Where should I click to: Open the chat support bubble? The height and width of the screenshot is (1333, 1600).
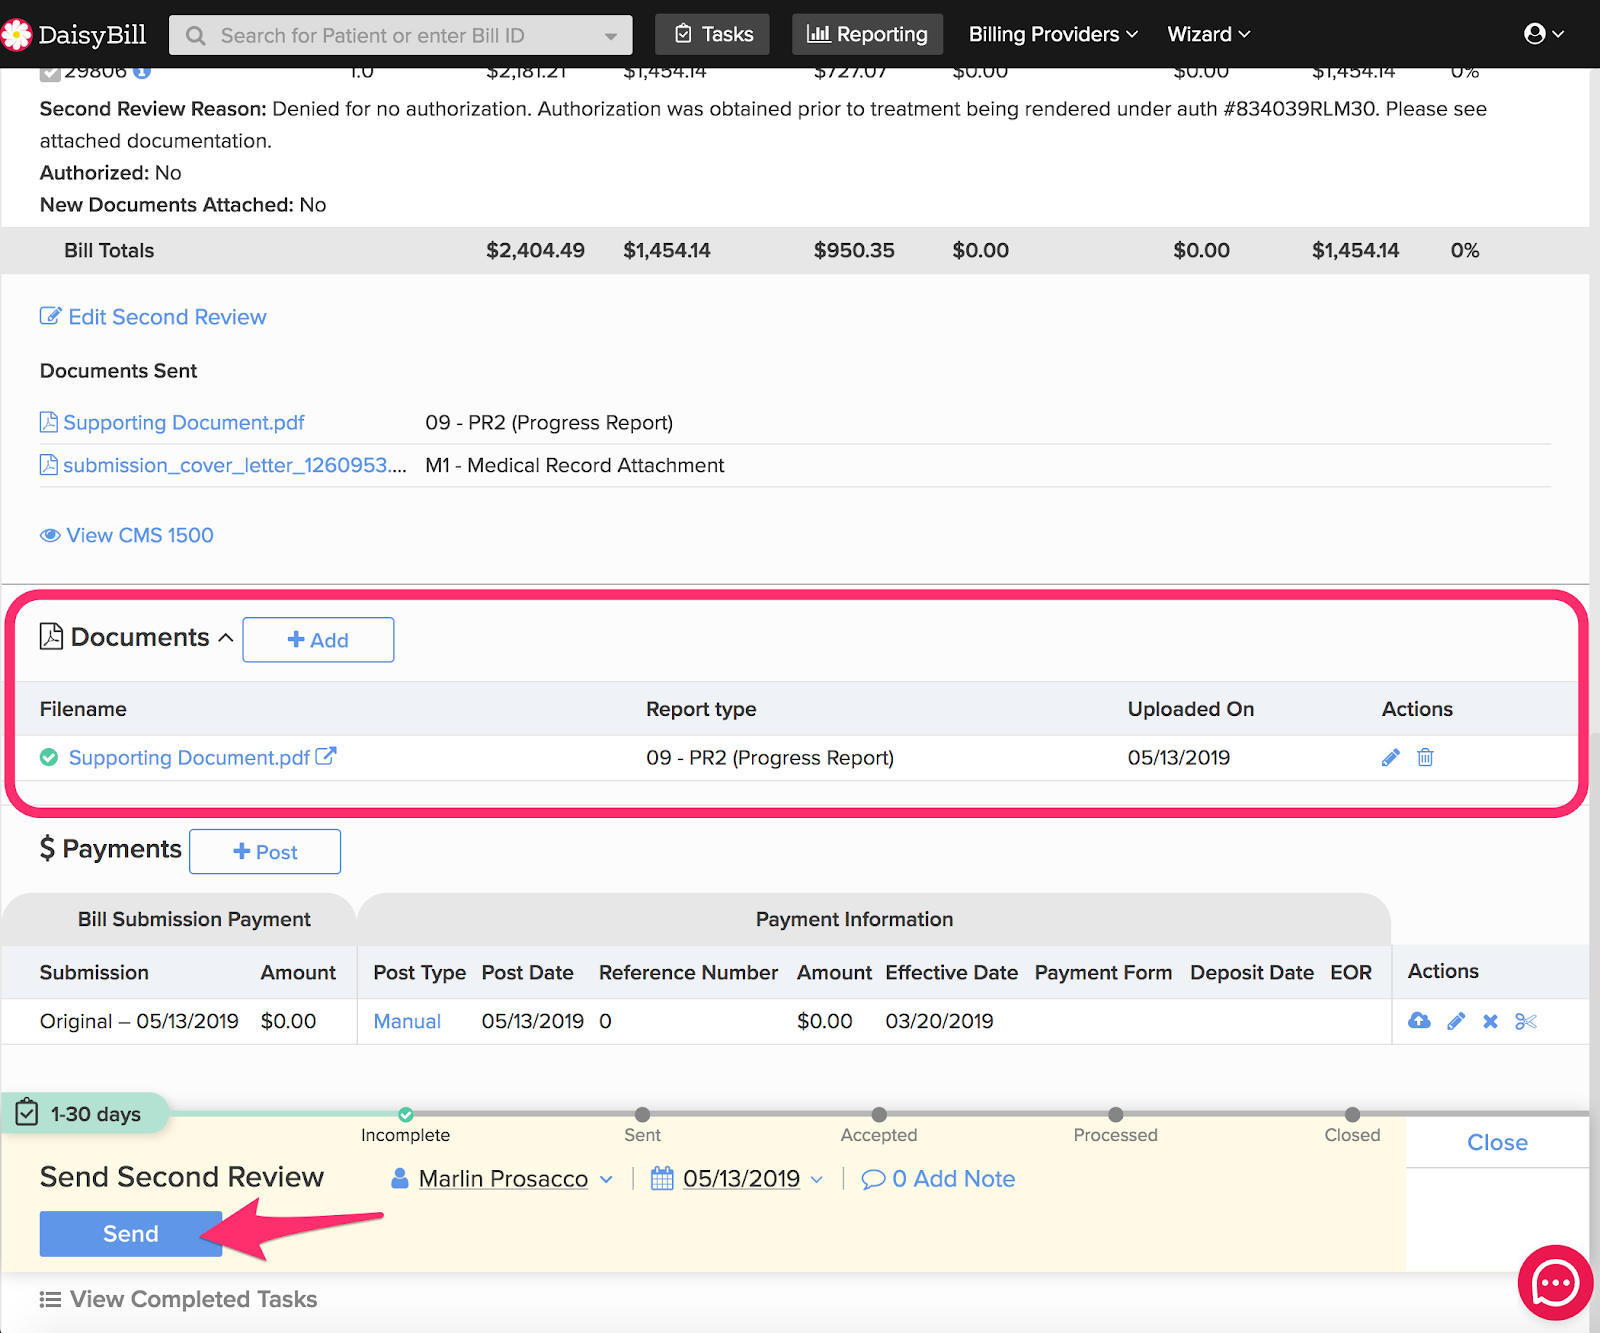(x=1555, y=1283)
